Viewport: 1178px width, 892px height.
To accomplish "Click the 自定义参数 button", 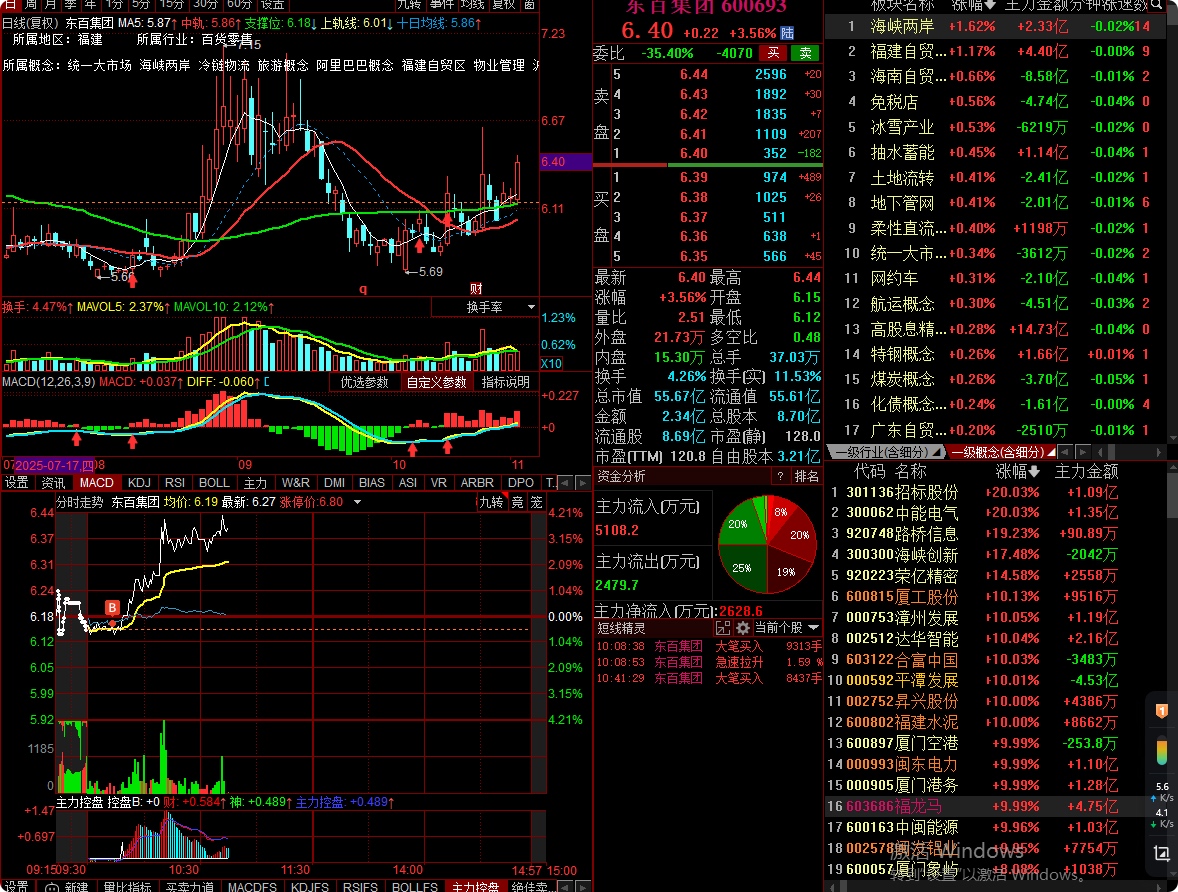I will point(436,382).
